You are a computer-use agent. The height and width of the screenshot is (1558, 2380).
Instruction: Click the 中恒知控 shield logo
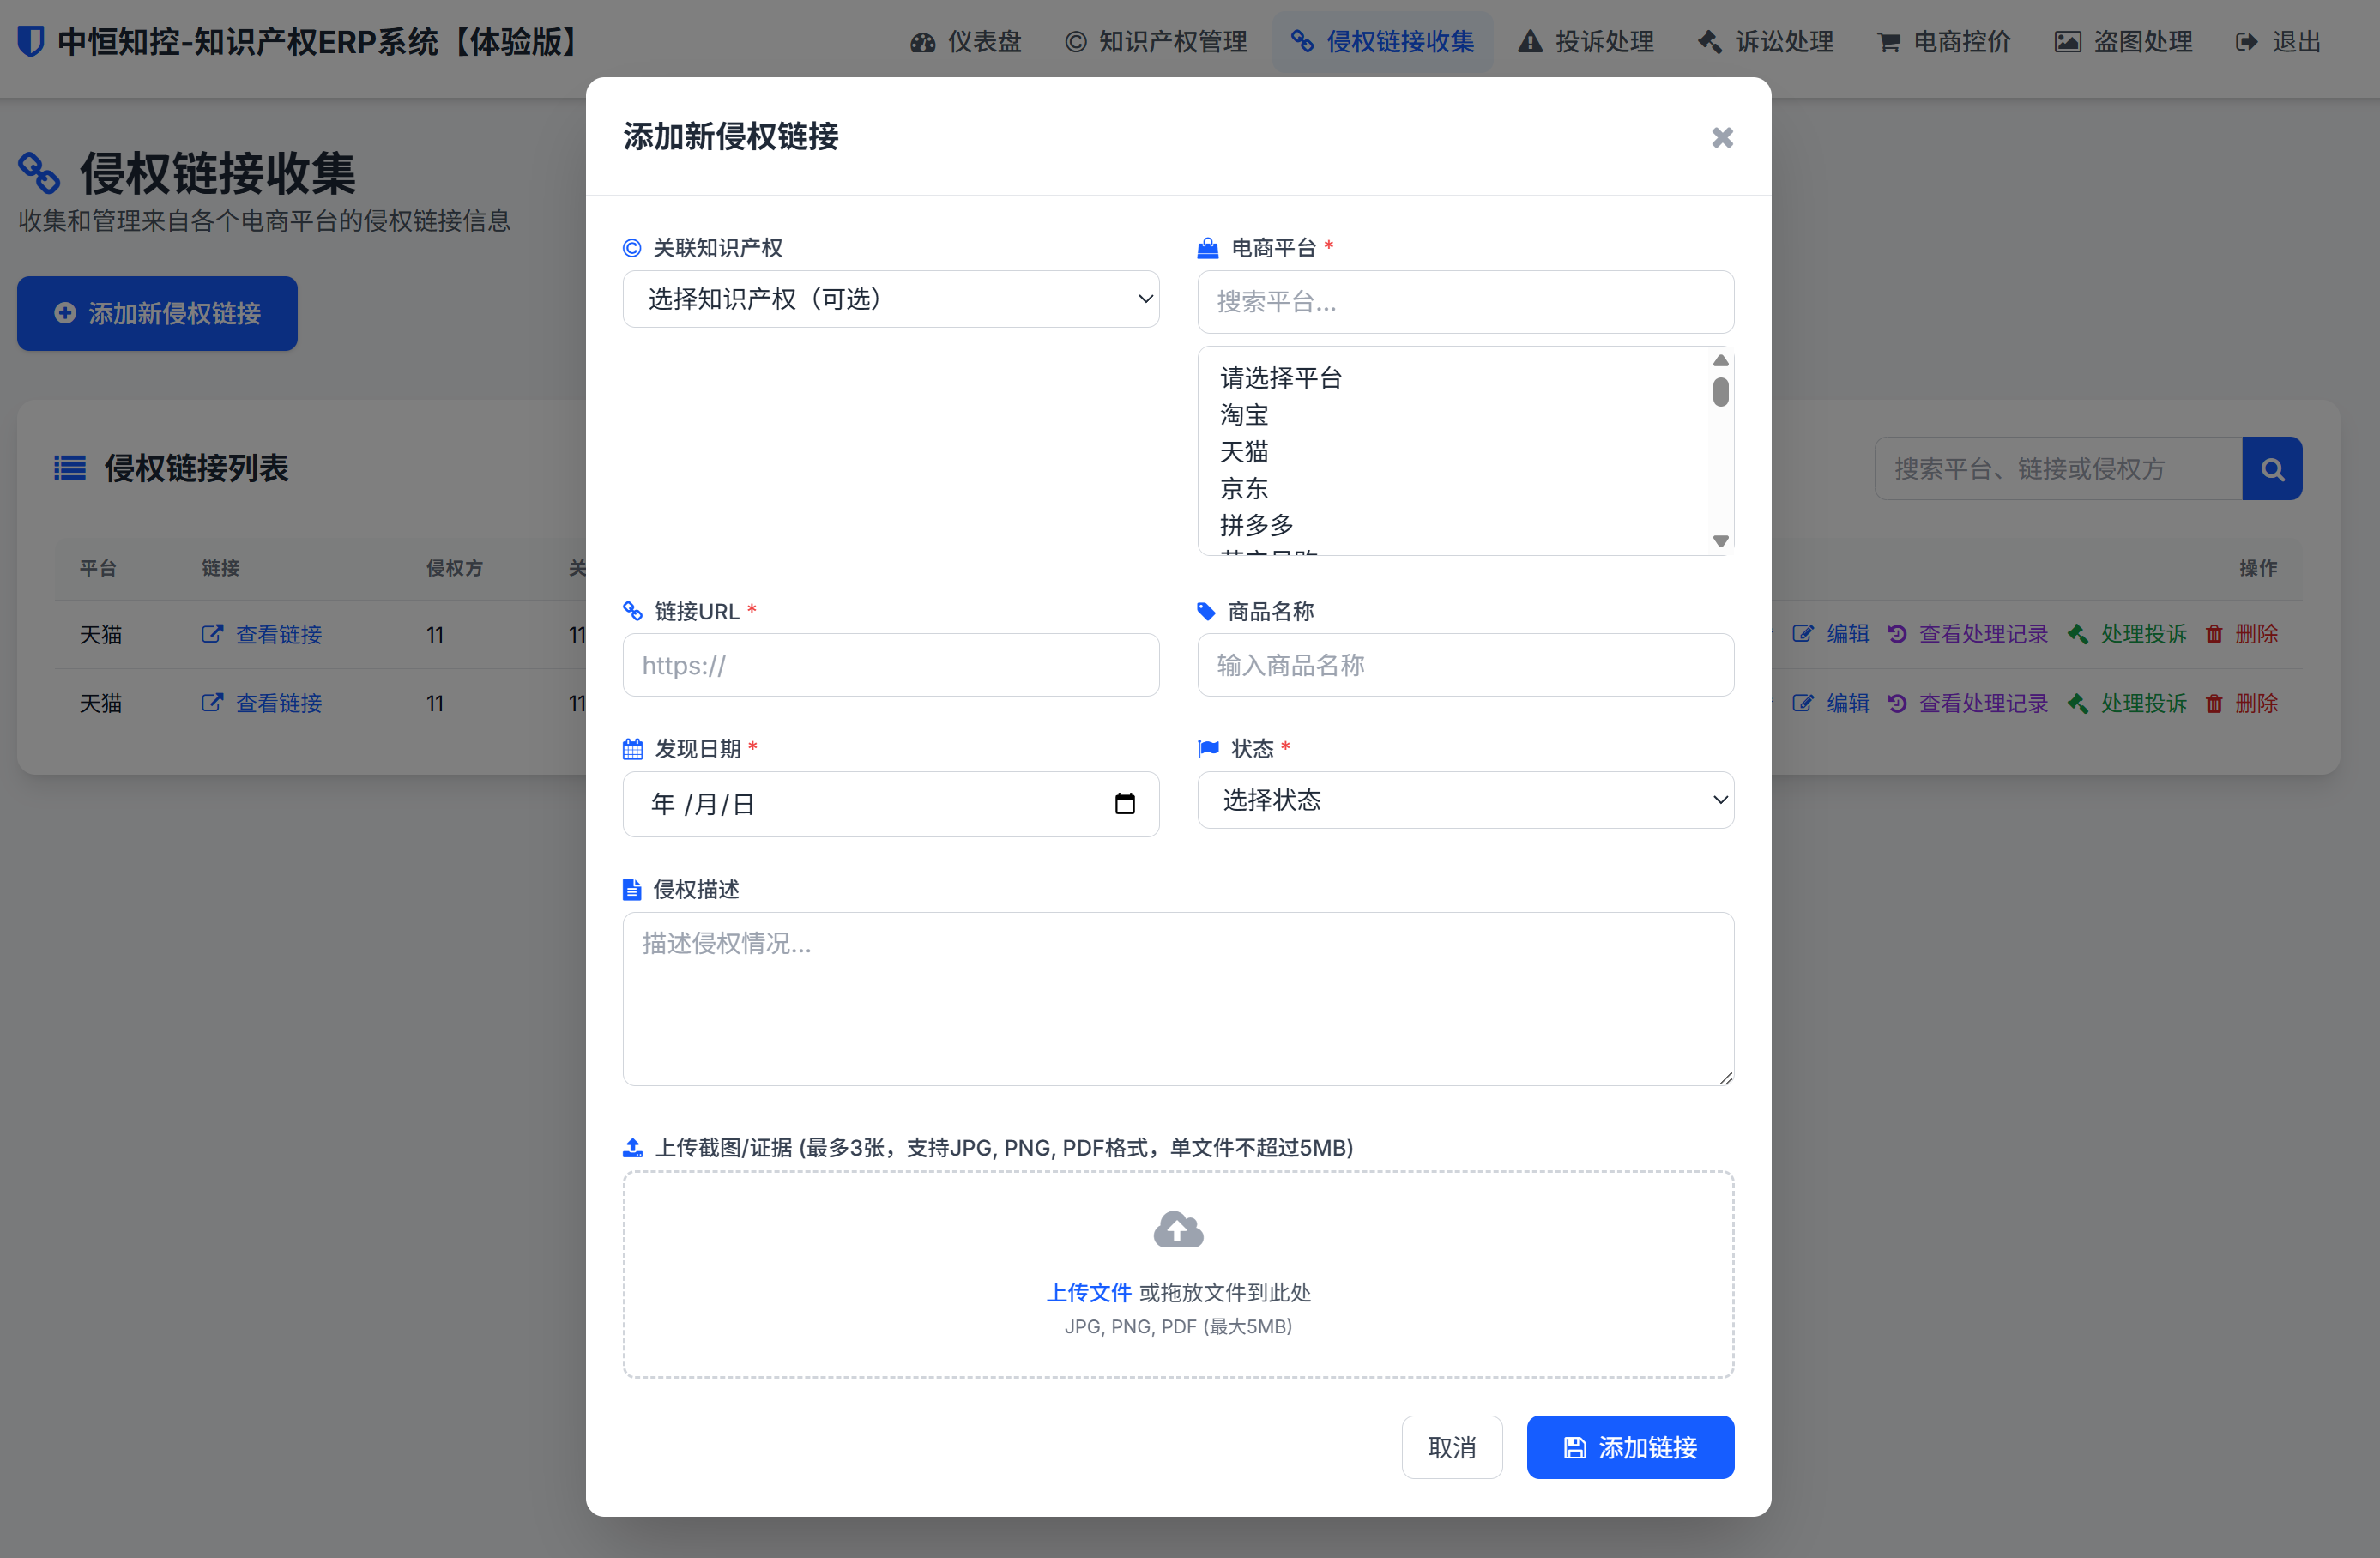(x=33, y=42)
